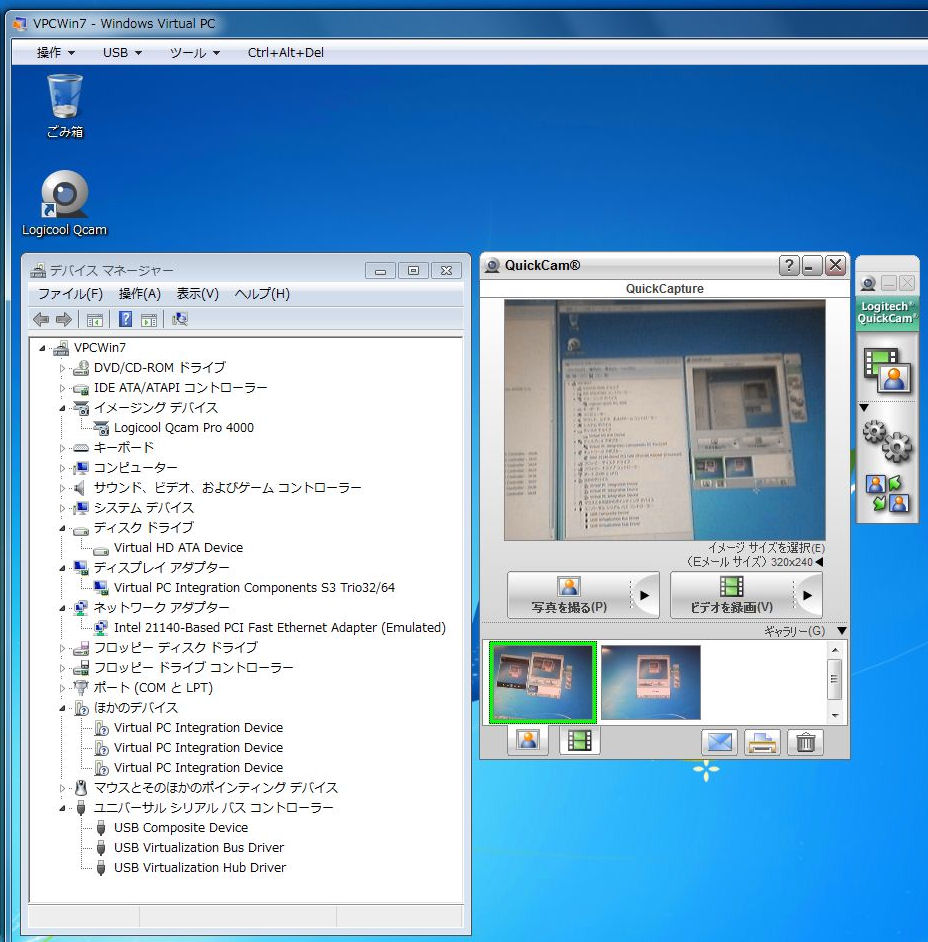Open image size selector 320x240 arrow
928x942 pixels.
click(819, 562)
